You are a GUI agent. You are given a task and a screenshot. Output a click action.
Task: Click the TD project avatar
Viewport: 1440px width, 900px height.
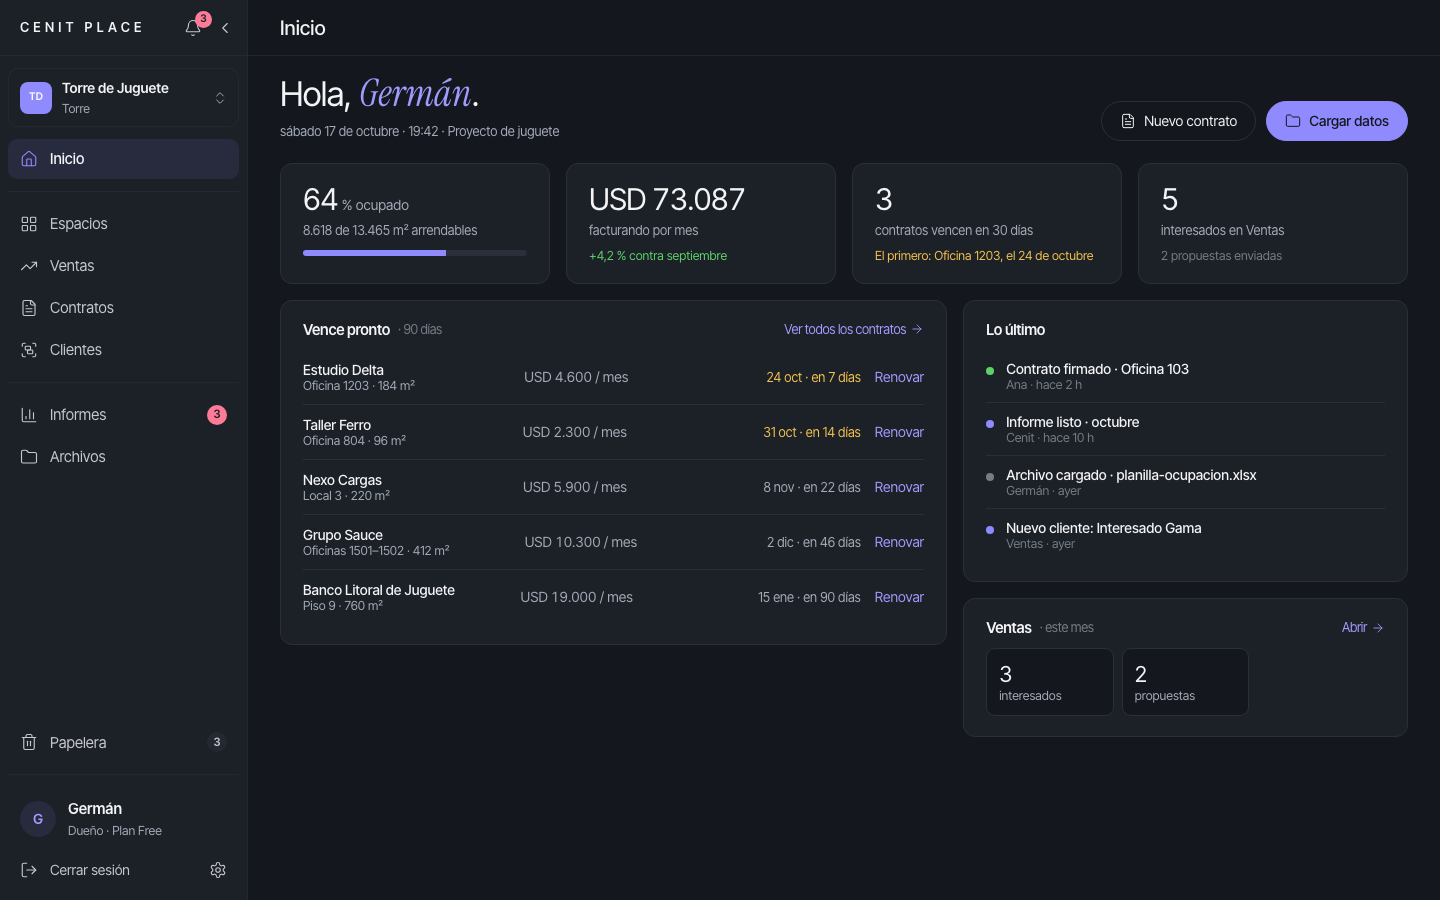[36, 98]
